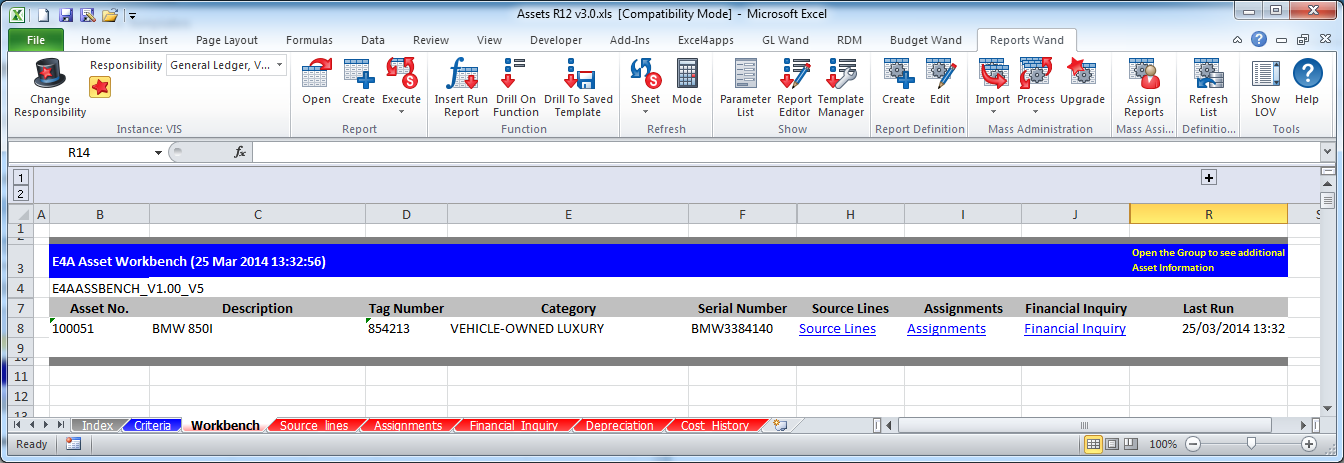Click the Import mass administration icon

pos(992,74)
